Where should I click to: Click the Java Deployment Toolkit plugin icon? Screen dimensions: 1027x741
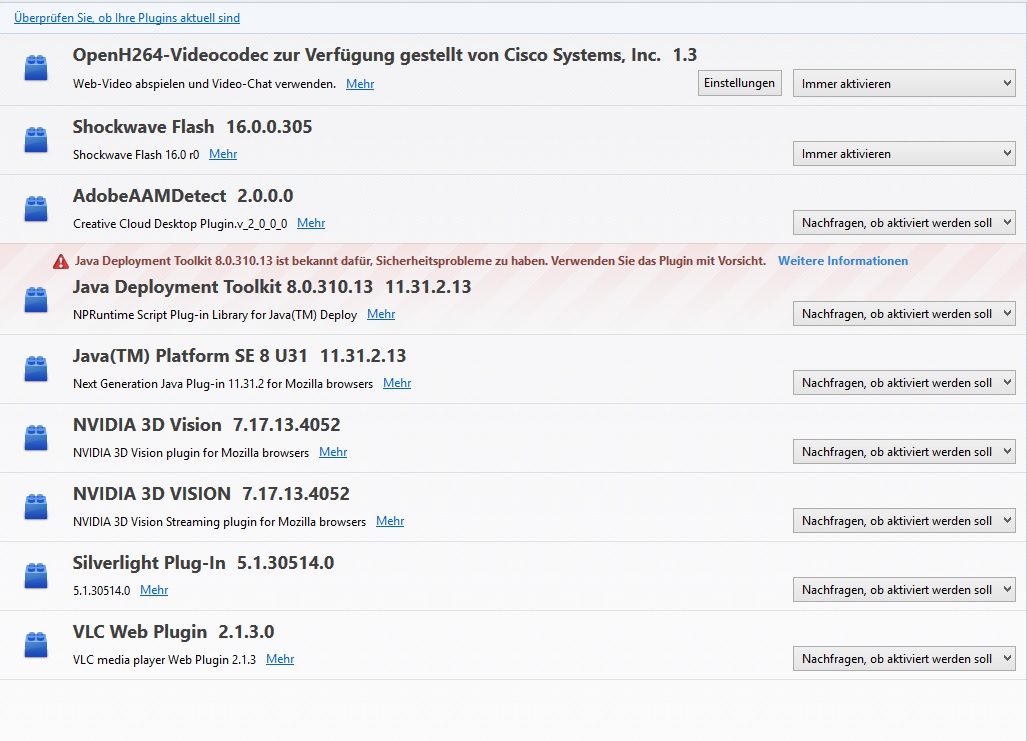click(36, 299)
